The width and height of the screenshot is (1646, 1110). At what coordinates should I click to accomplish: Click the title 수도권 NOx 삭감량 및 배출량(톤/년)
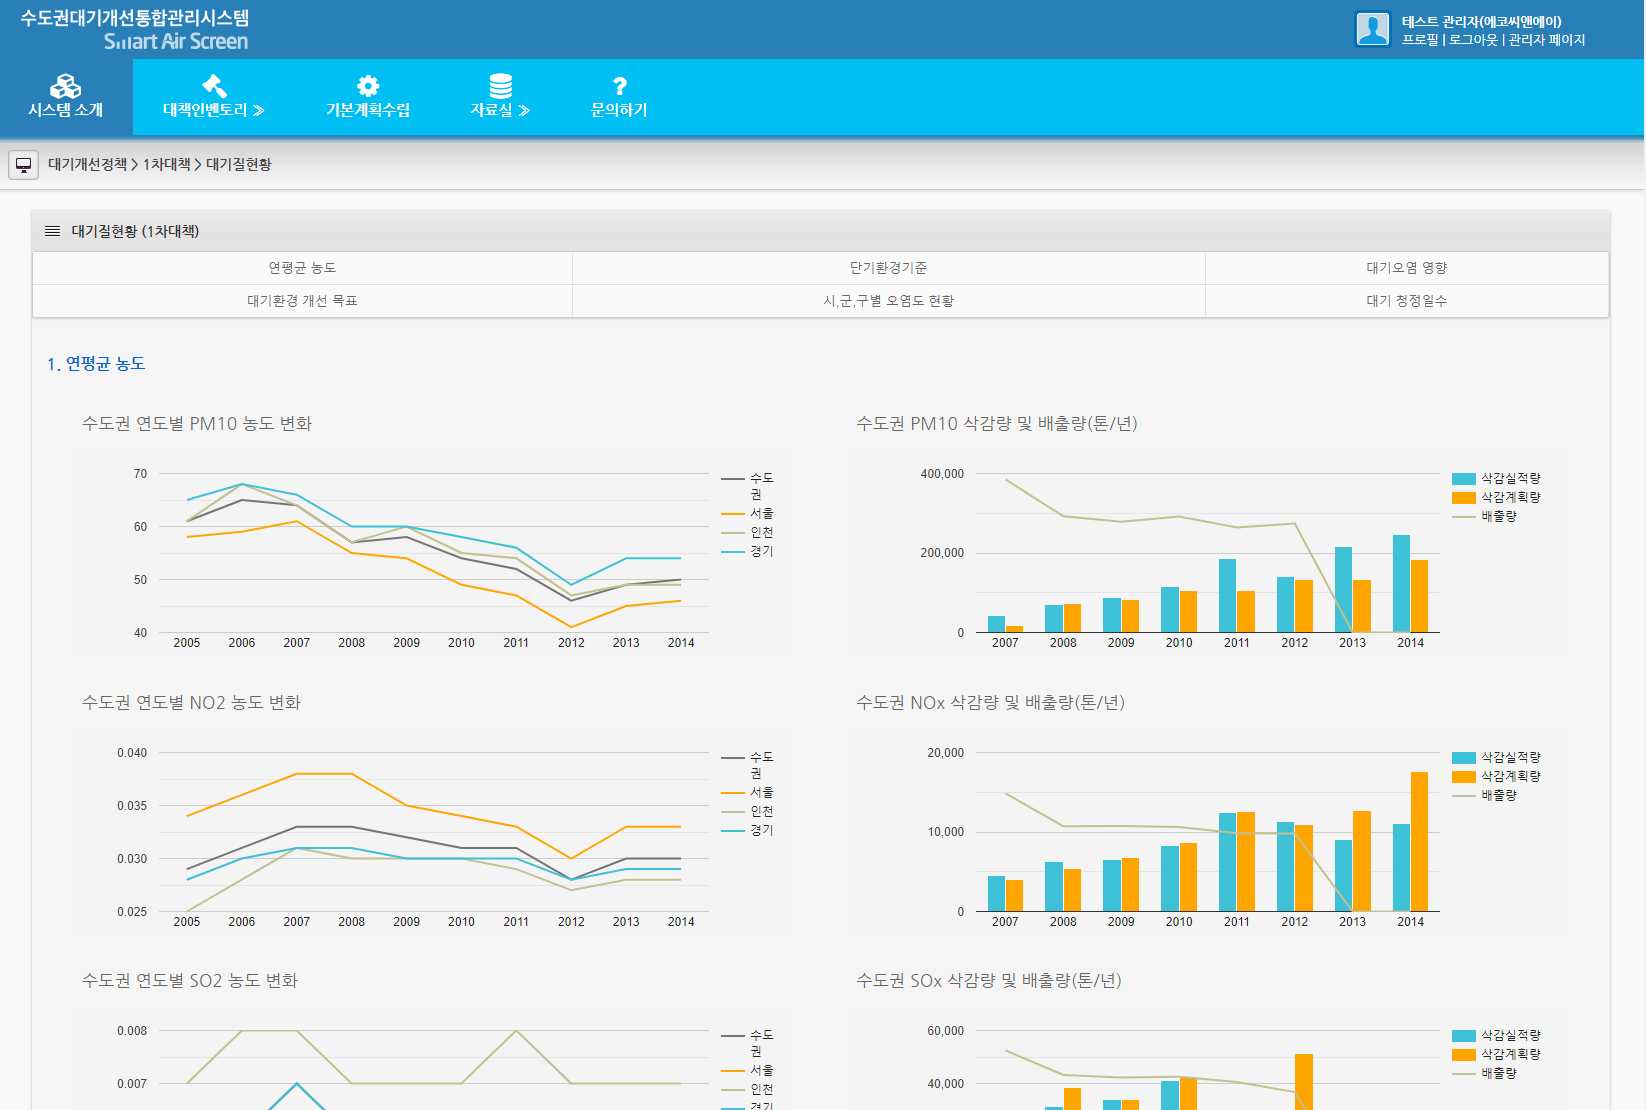tap(991, 703)
